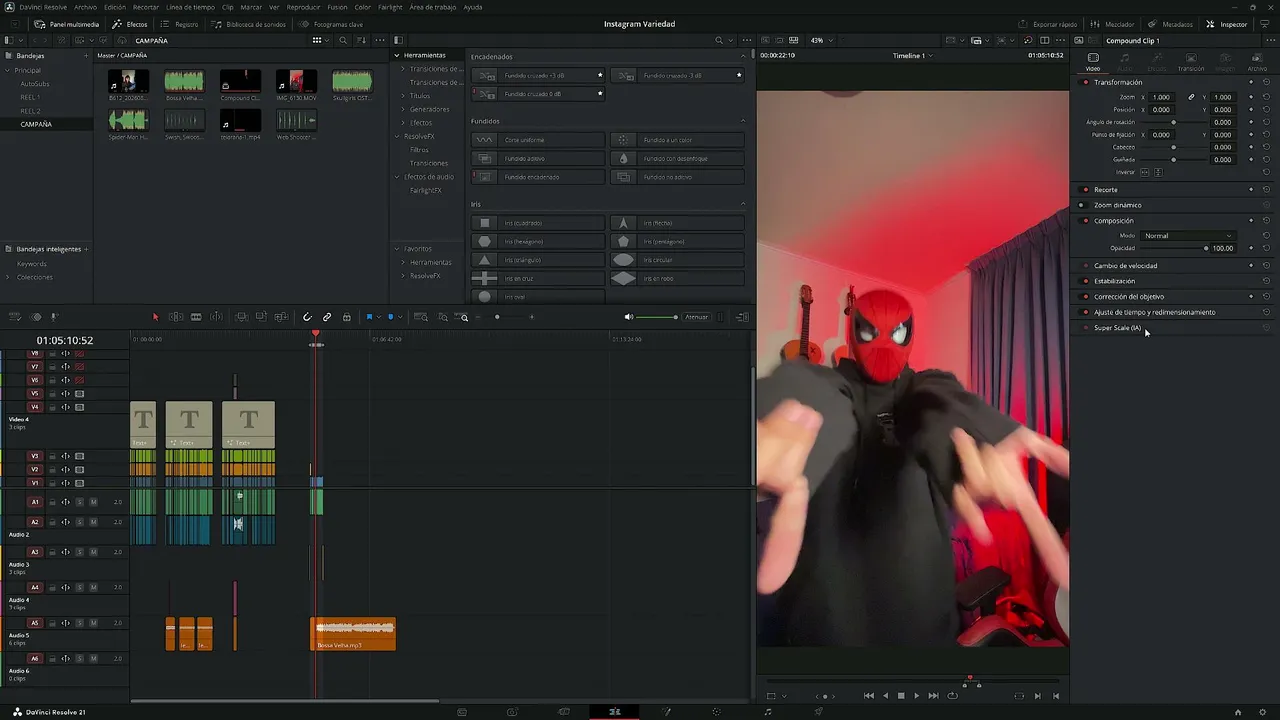Adjust the green monitor volume slider
Viewport: 1280px width, 720px height.
point(657,317)
